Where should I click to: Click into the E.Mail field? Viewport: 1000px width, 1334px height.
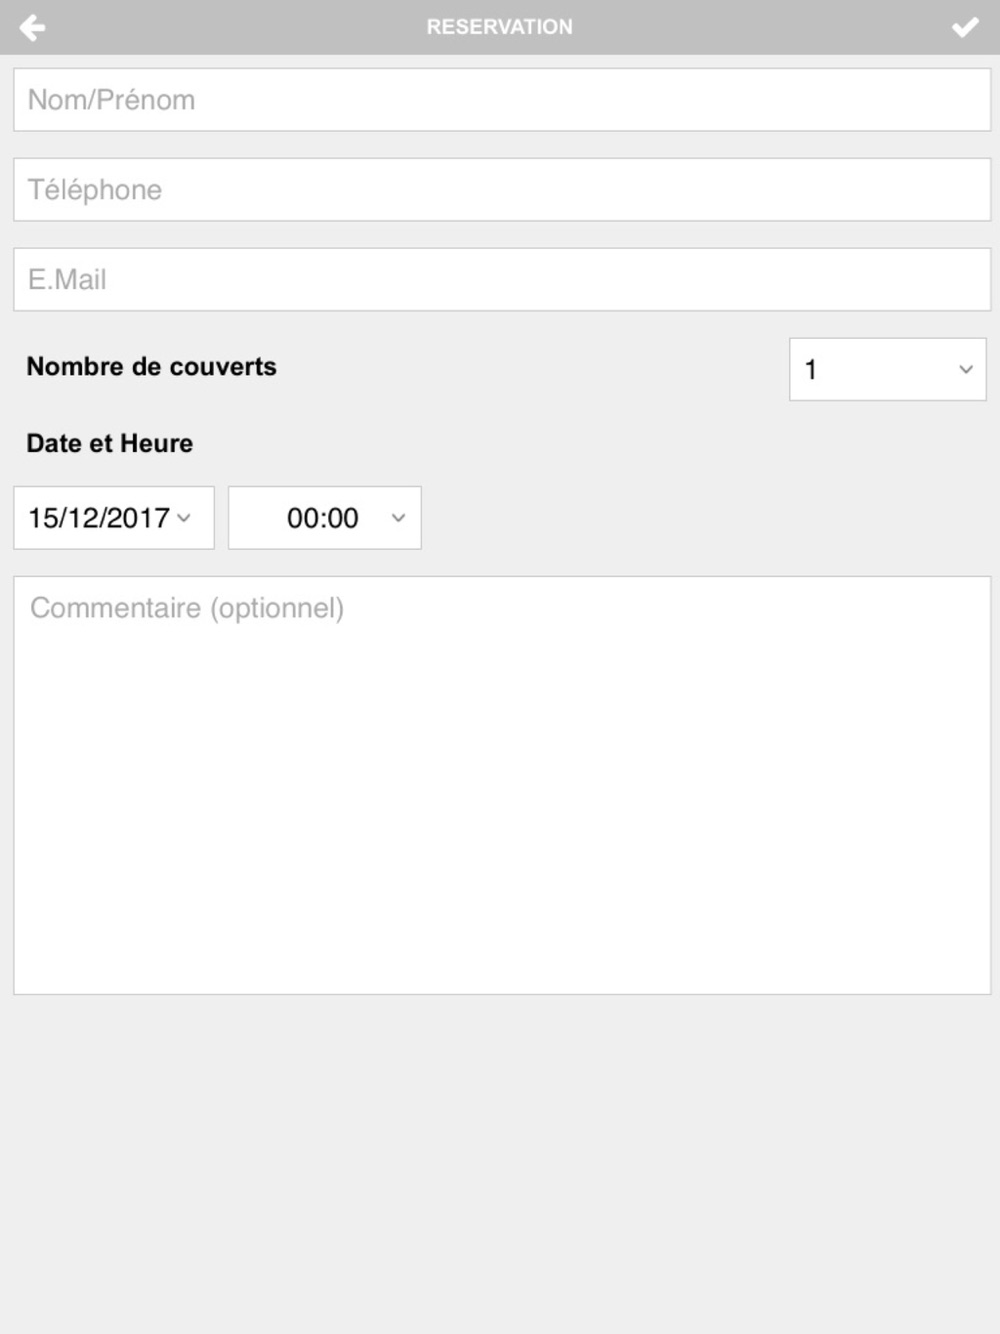[x=502, y=280]
